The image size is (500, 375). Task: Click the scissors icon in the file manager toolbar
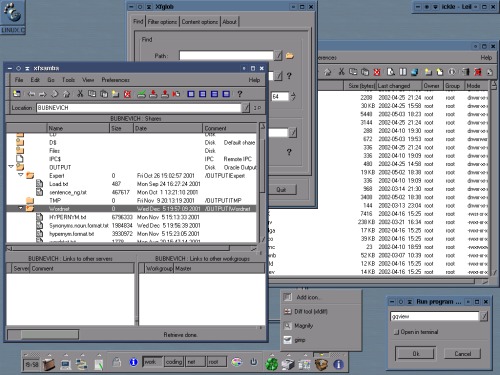341,71
